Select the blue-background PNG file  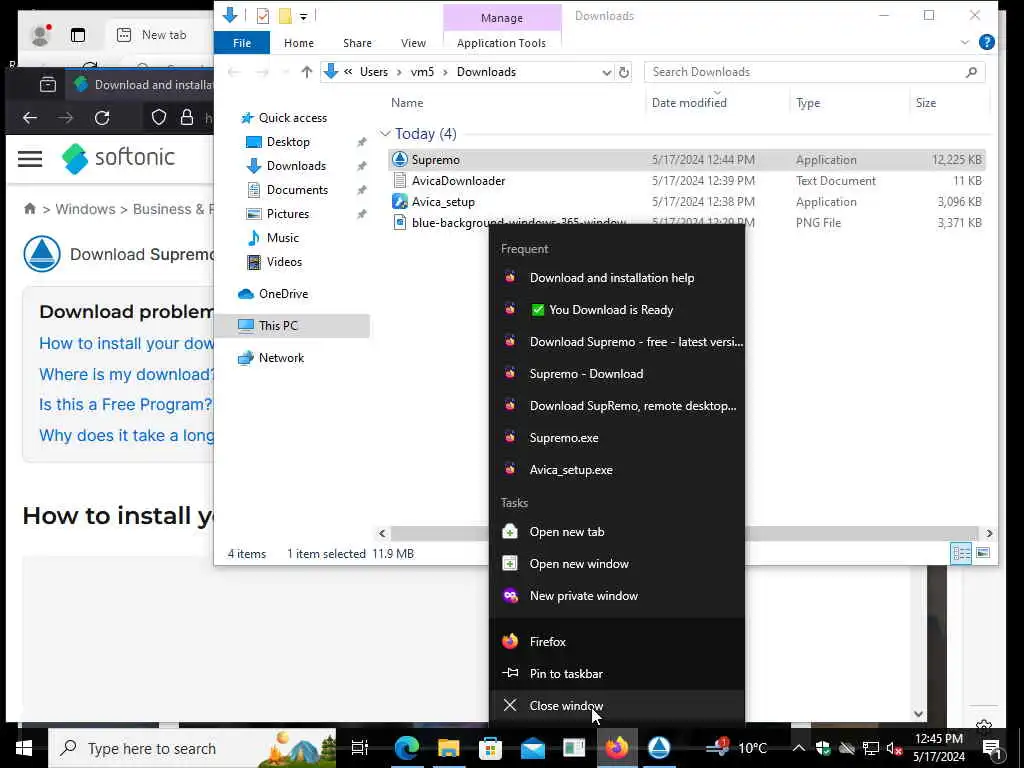click(x=686, y=223)
